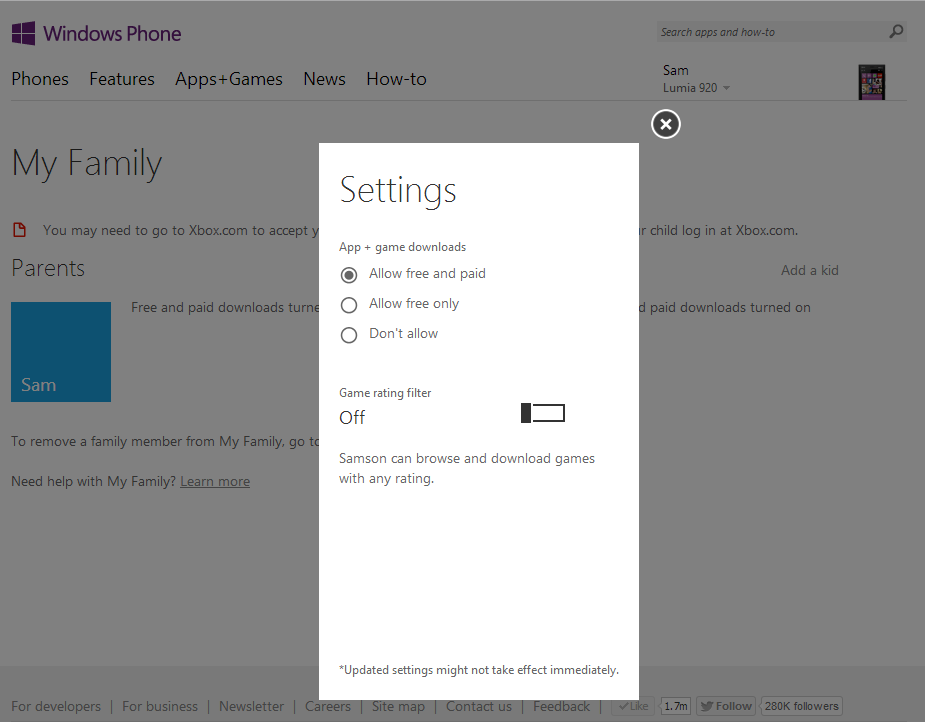Open the Phones menu
The width and height of the screenshot is (925, 722).
pos(39,79)
